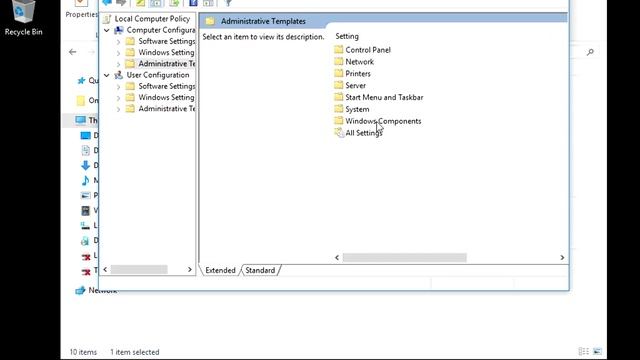Select the Computer Configuration node

161,30
